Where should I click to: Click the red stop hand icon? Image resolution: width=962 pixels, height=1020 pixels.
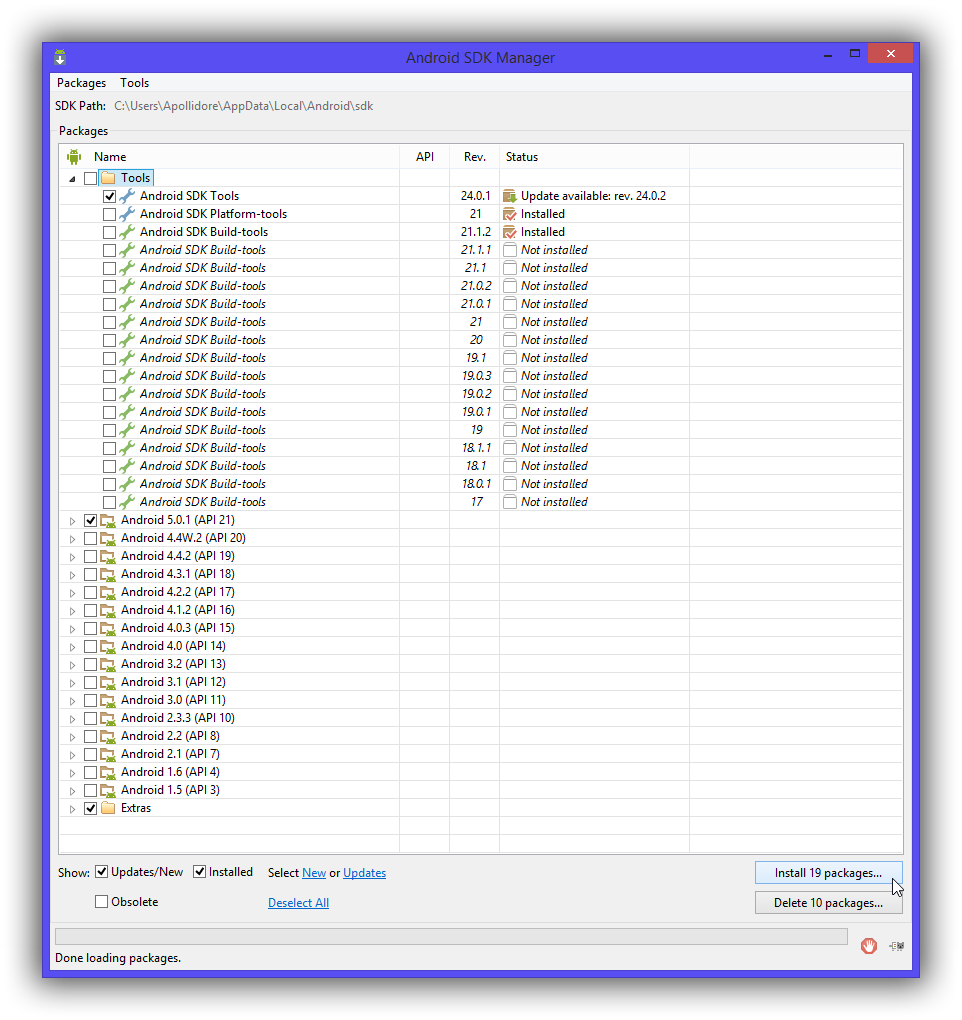[868, 946]
